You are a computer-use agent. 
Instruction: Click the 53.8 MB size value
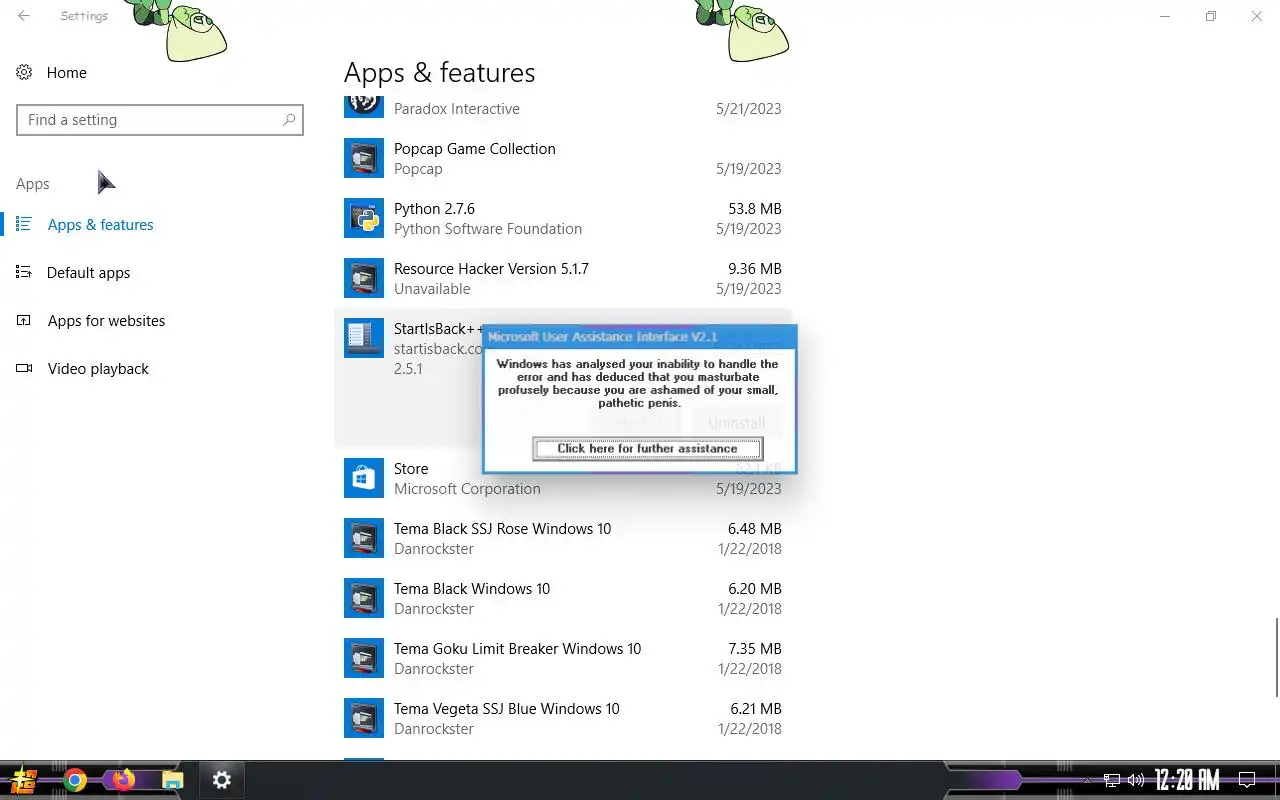[755, 209]
